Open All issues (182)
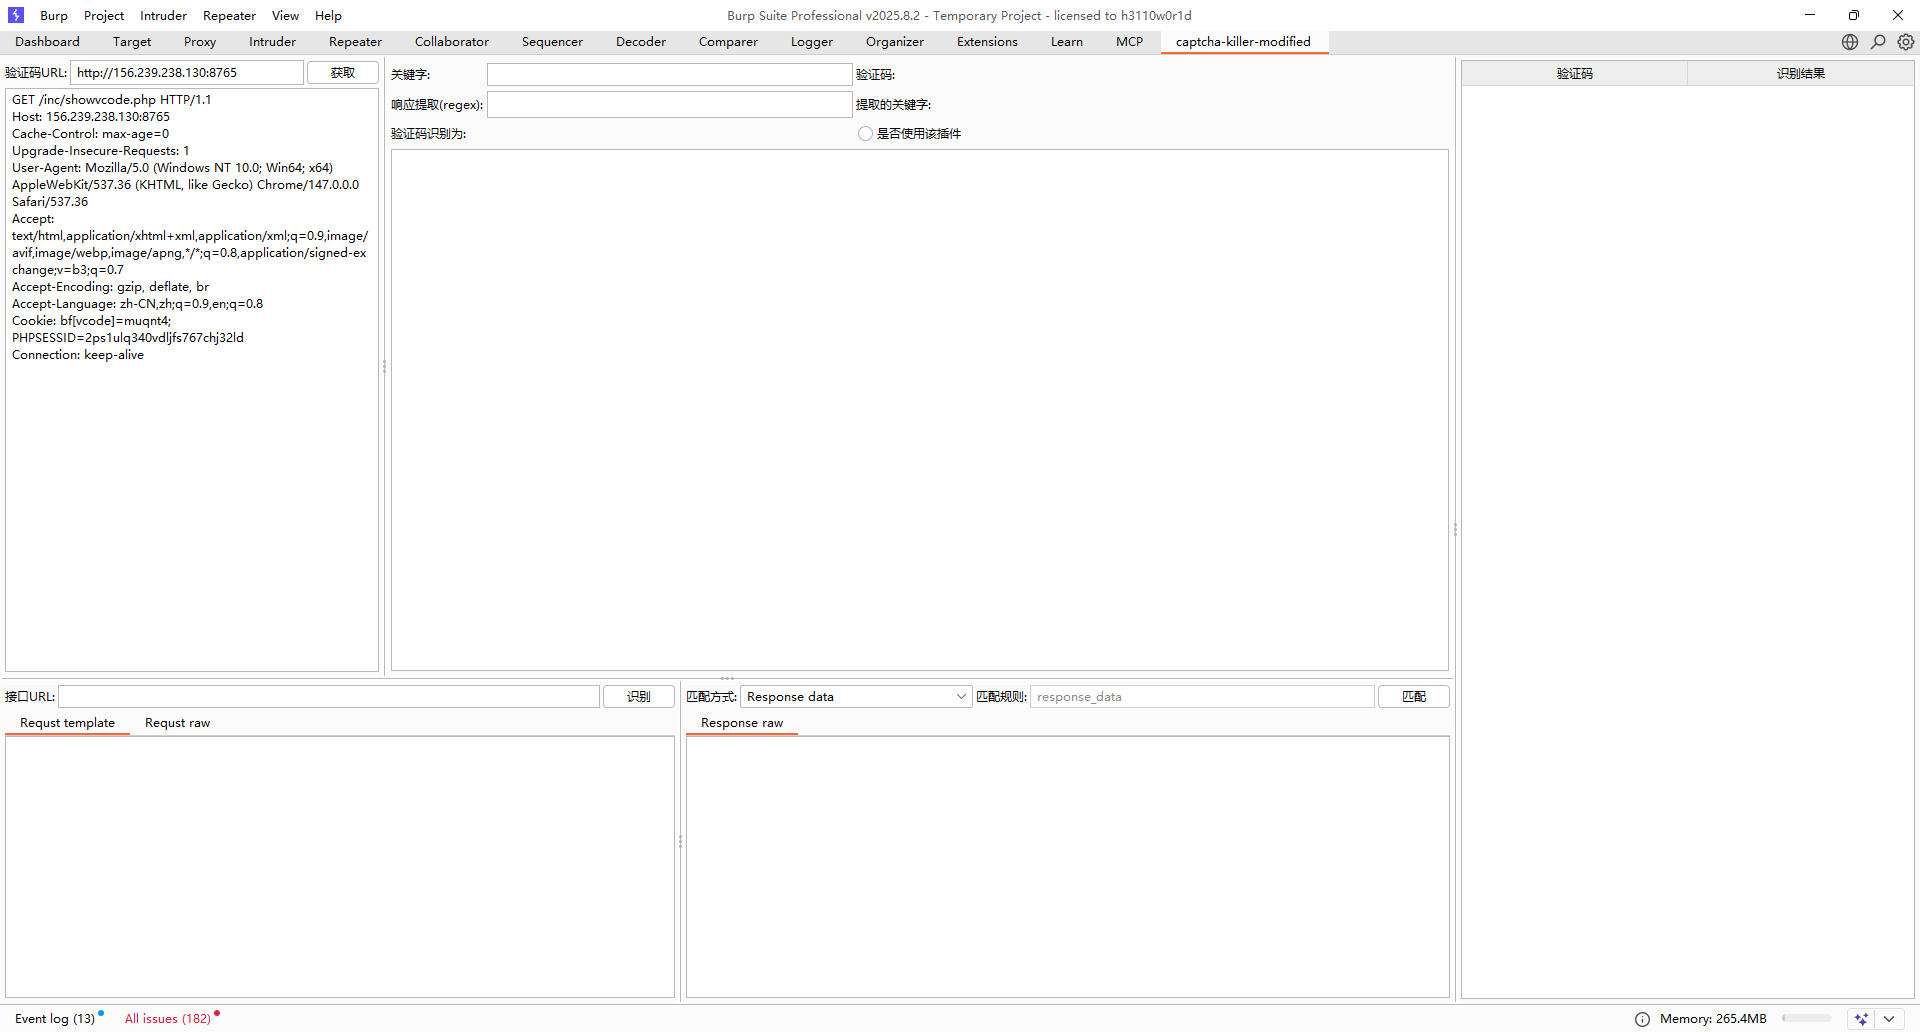1920x1032 pixels. pyautogui.click(x=167, y=1019)
